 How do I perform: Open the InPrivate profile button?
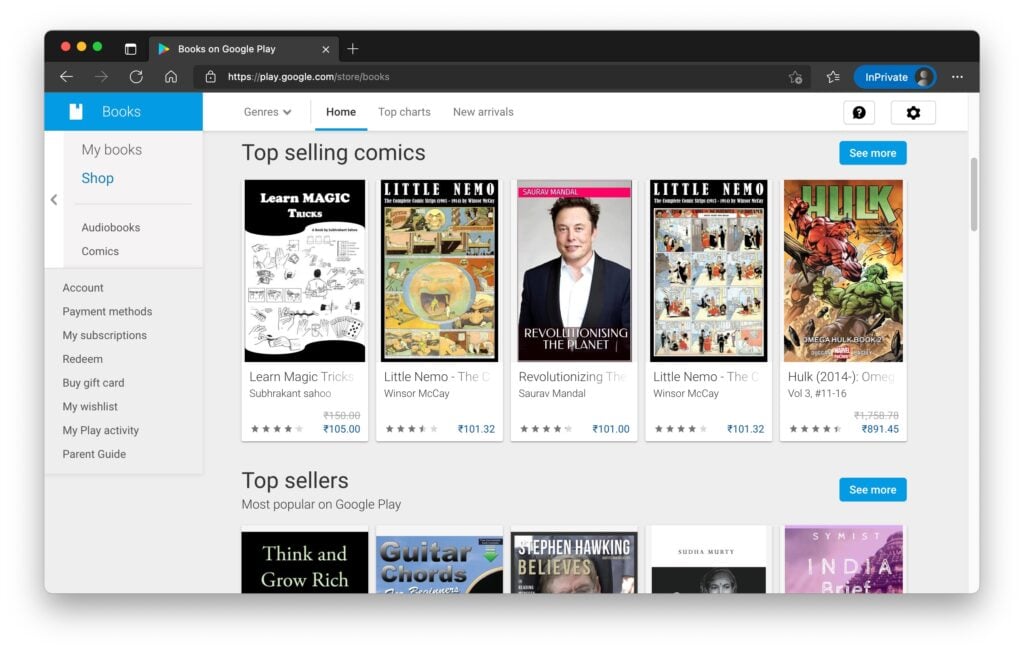pos(895,77)
